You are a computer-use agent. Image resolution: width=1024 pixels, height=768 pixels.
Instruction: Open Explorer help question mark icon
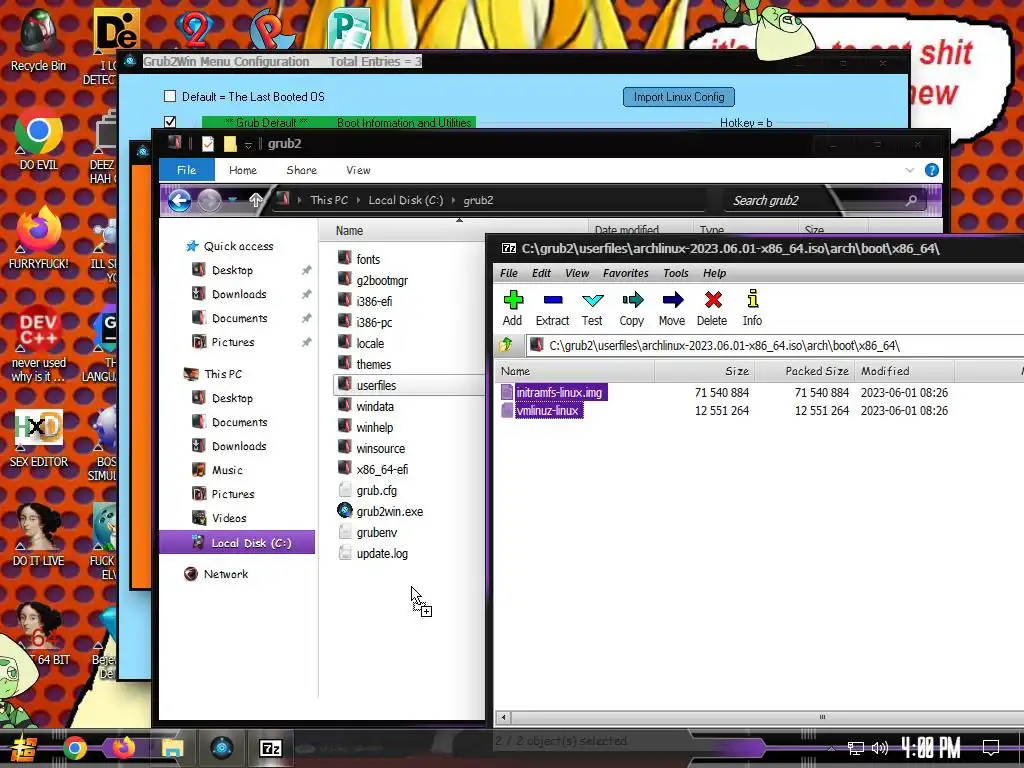coord(932,170)
